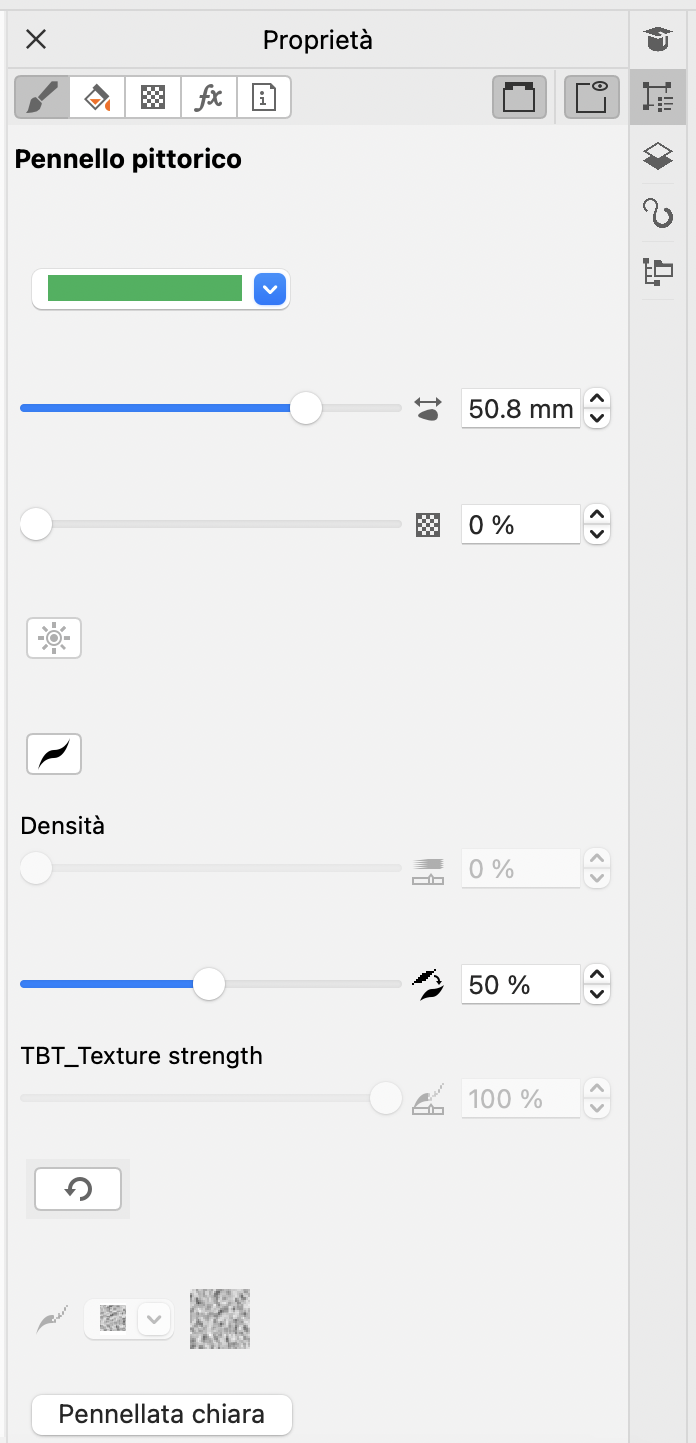The height and width of the screenshot is (1443, 696).
Task: Select the Properties docker icon in sidebar
Action: pyautogui.click(x=658, y=97)
